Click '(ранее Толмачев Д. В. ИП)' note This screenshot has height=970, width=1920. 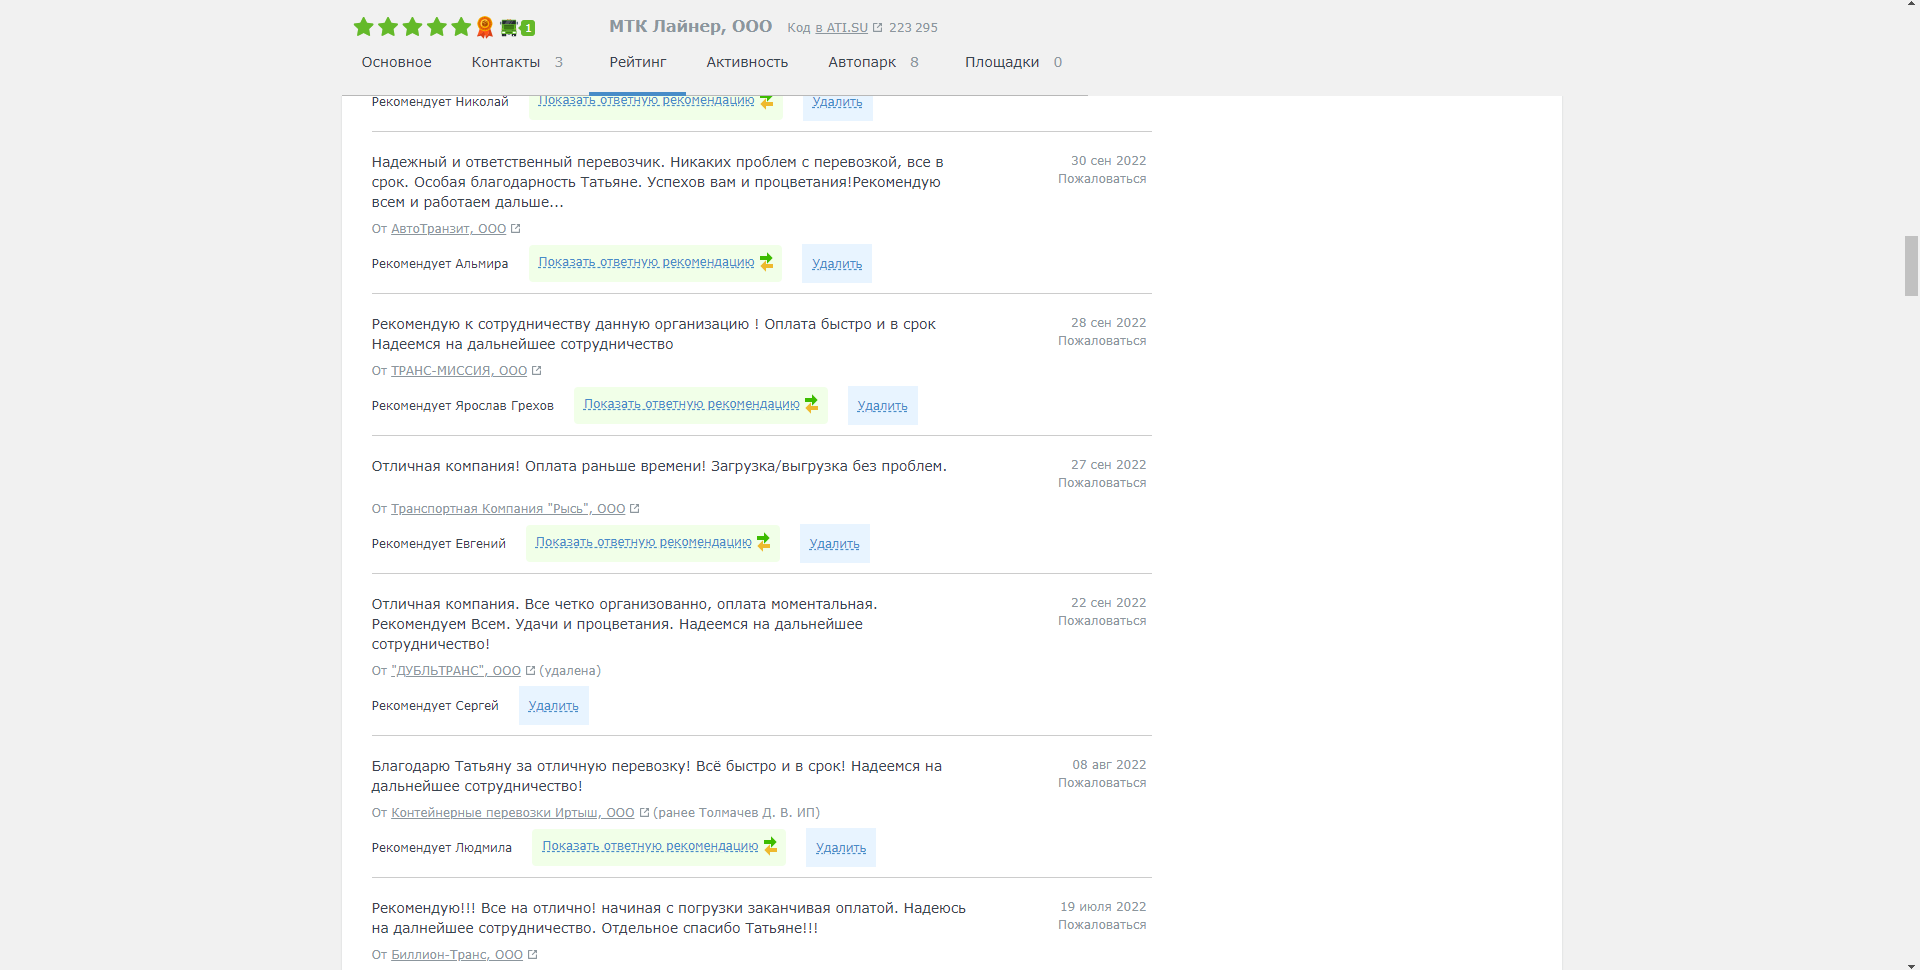point(736,813)
